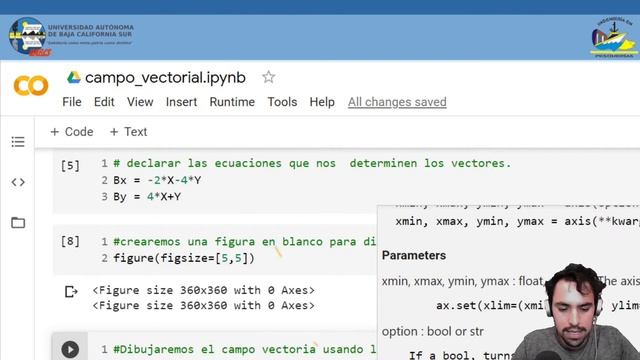Viewport: 640px width, 360px height.
Task: Click the [5] execution count indicator
Action: tap(70, 166)
